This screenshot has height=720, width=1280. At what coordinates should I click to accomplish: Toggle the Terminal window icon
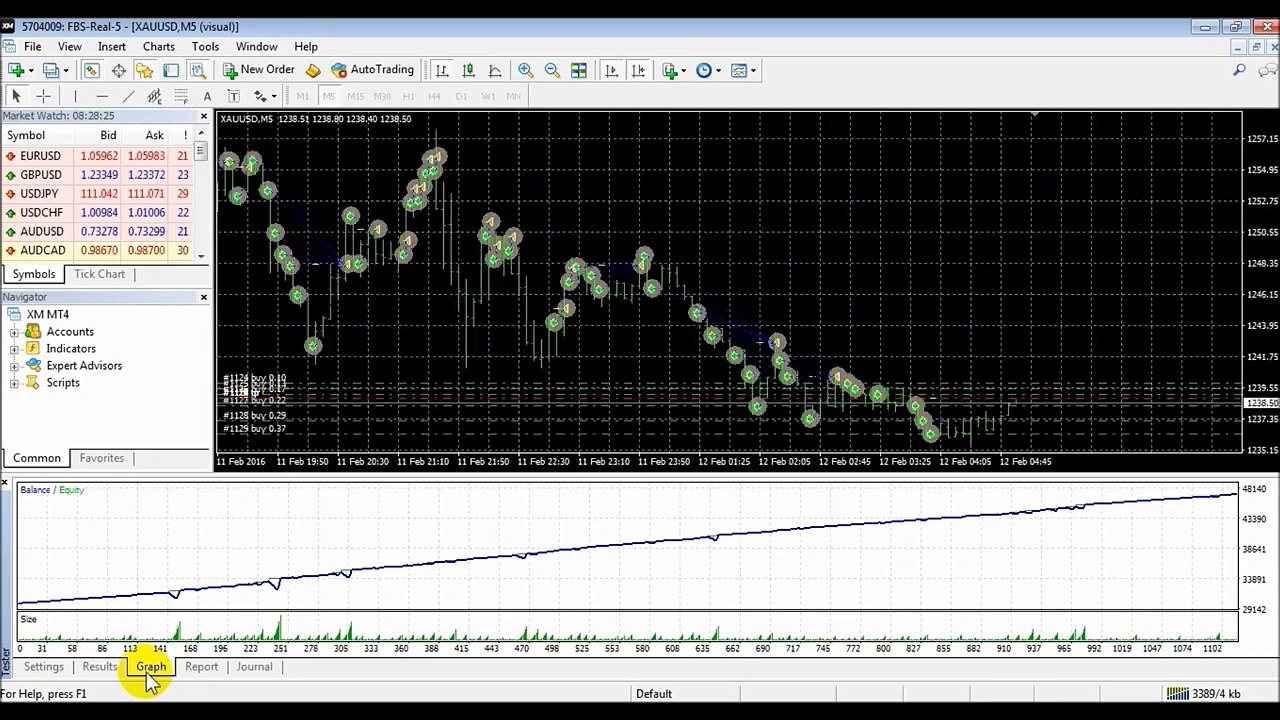point(171,70)
